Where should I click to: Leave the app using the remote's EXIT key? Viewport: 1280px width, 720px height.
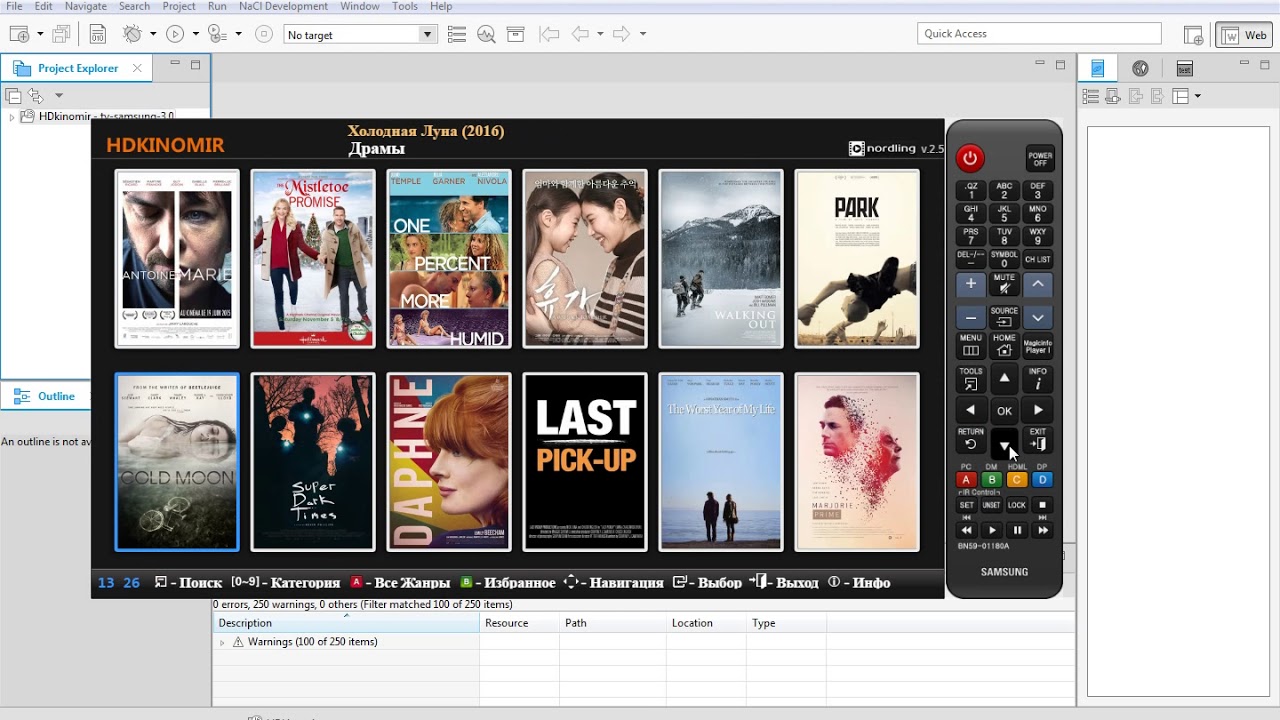click(1038, 439)
